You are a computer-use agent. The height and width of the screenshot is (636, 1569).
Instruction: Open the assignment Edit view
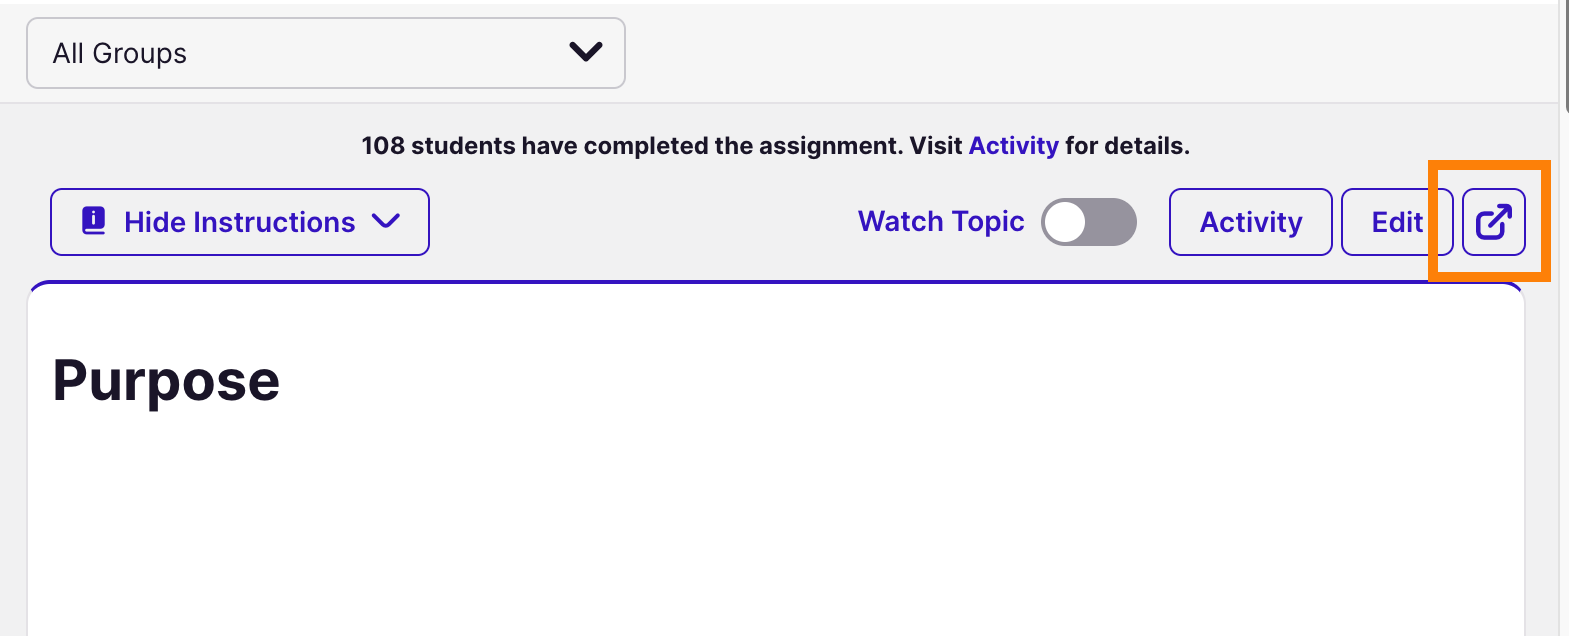[x=1397, y=222]
